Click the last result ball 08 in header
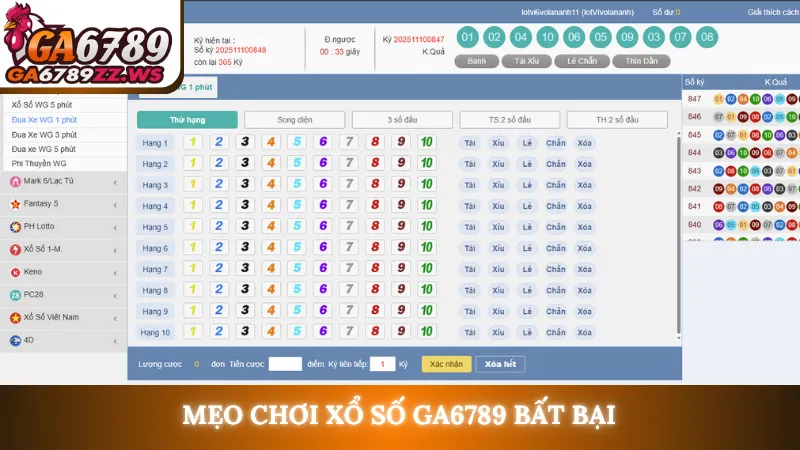Viewport: 800px width, 450px height. (707, 37)
